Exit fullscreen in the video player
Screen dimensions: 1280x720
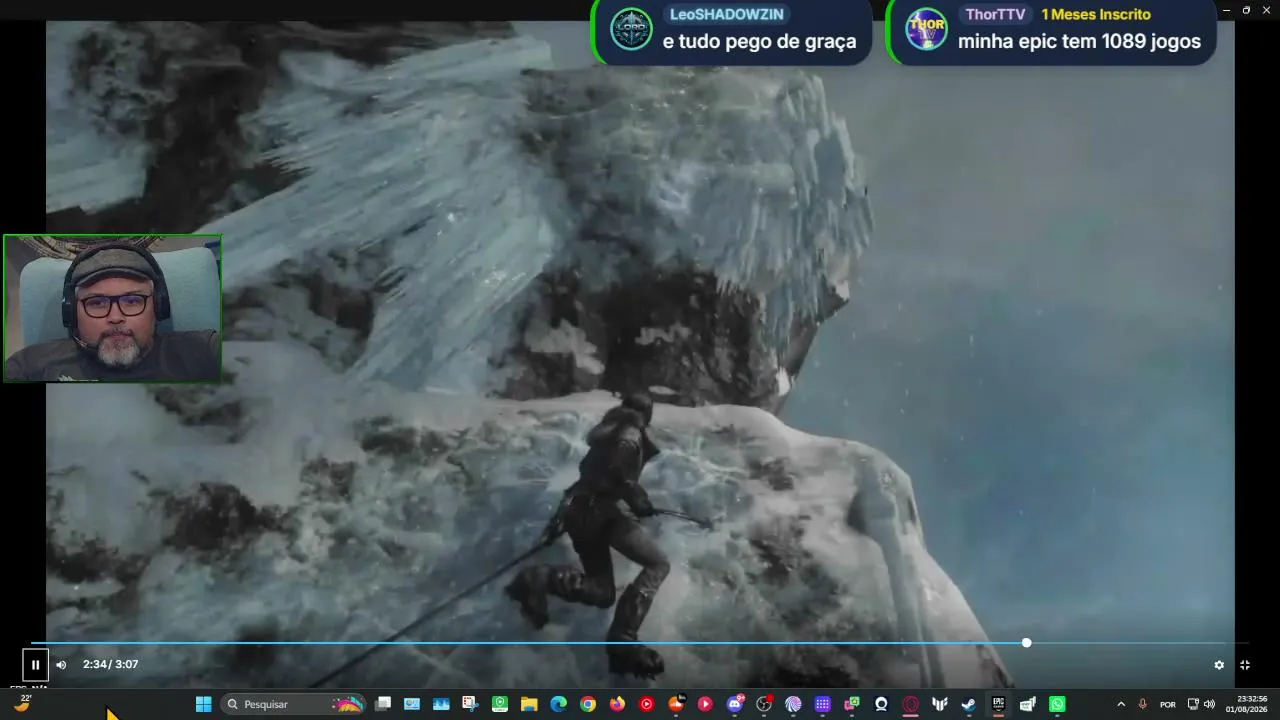pyautogui.click(x=1245, y=665)
